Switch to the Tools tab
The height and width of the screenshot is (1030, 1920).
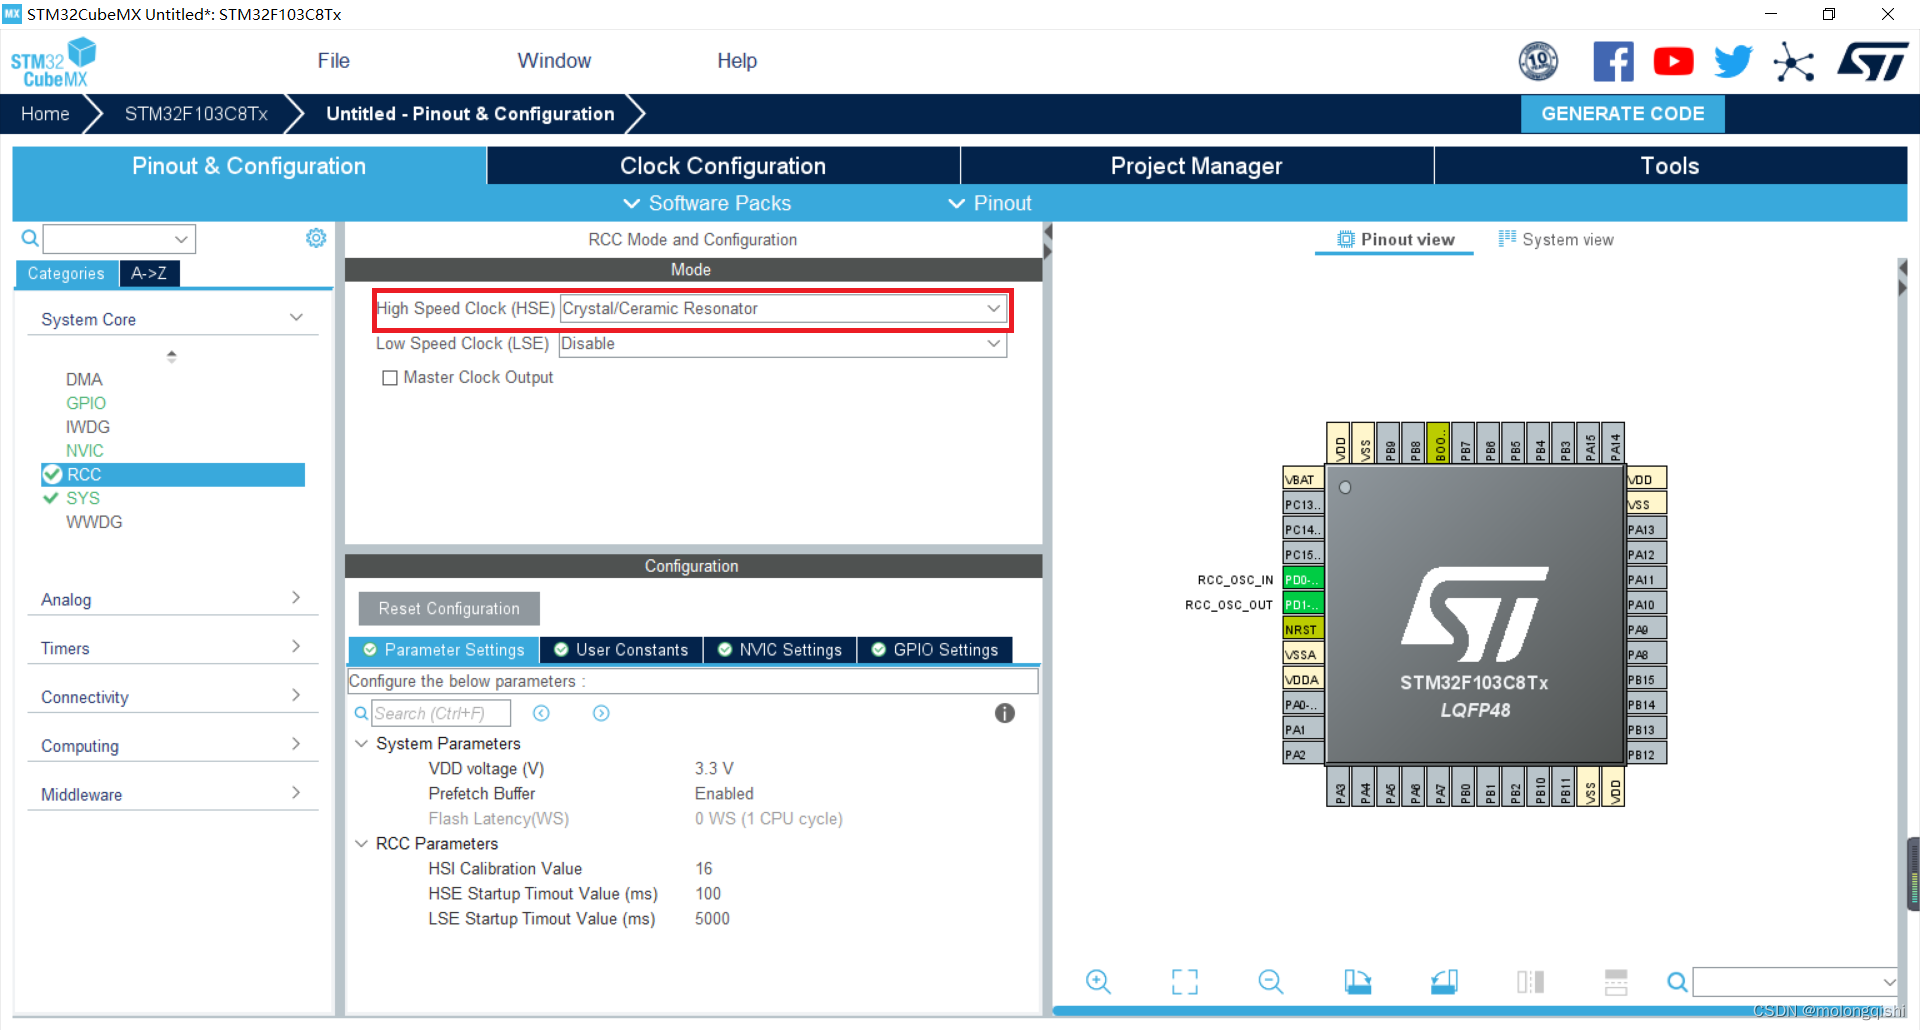point(1670,166)
